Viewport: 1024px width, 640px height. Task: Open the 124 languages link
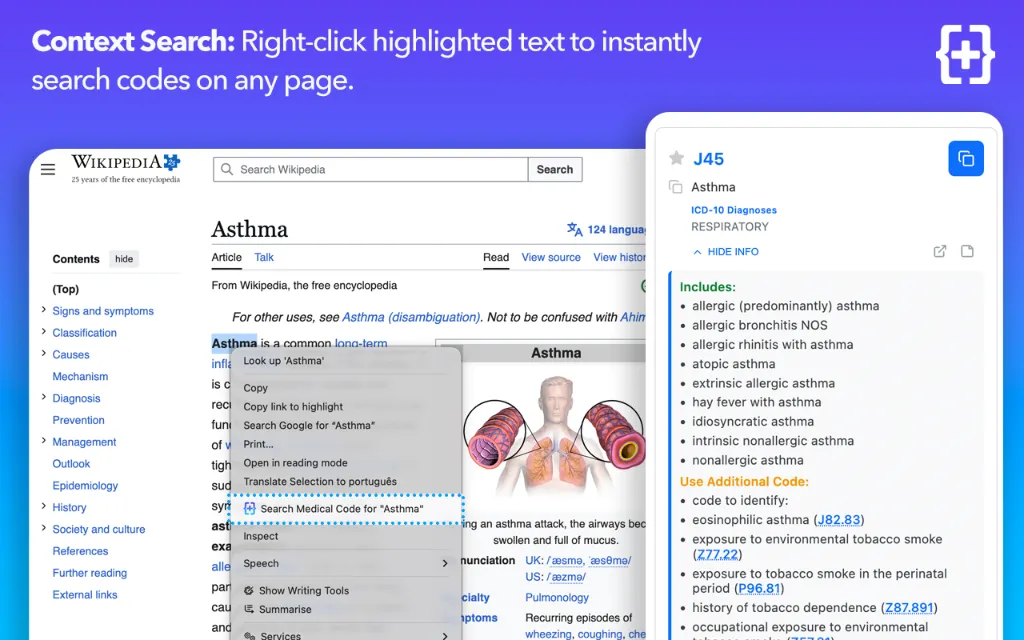coord(616,229)
